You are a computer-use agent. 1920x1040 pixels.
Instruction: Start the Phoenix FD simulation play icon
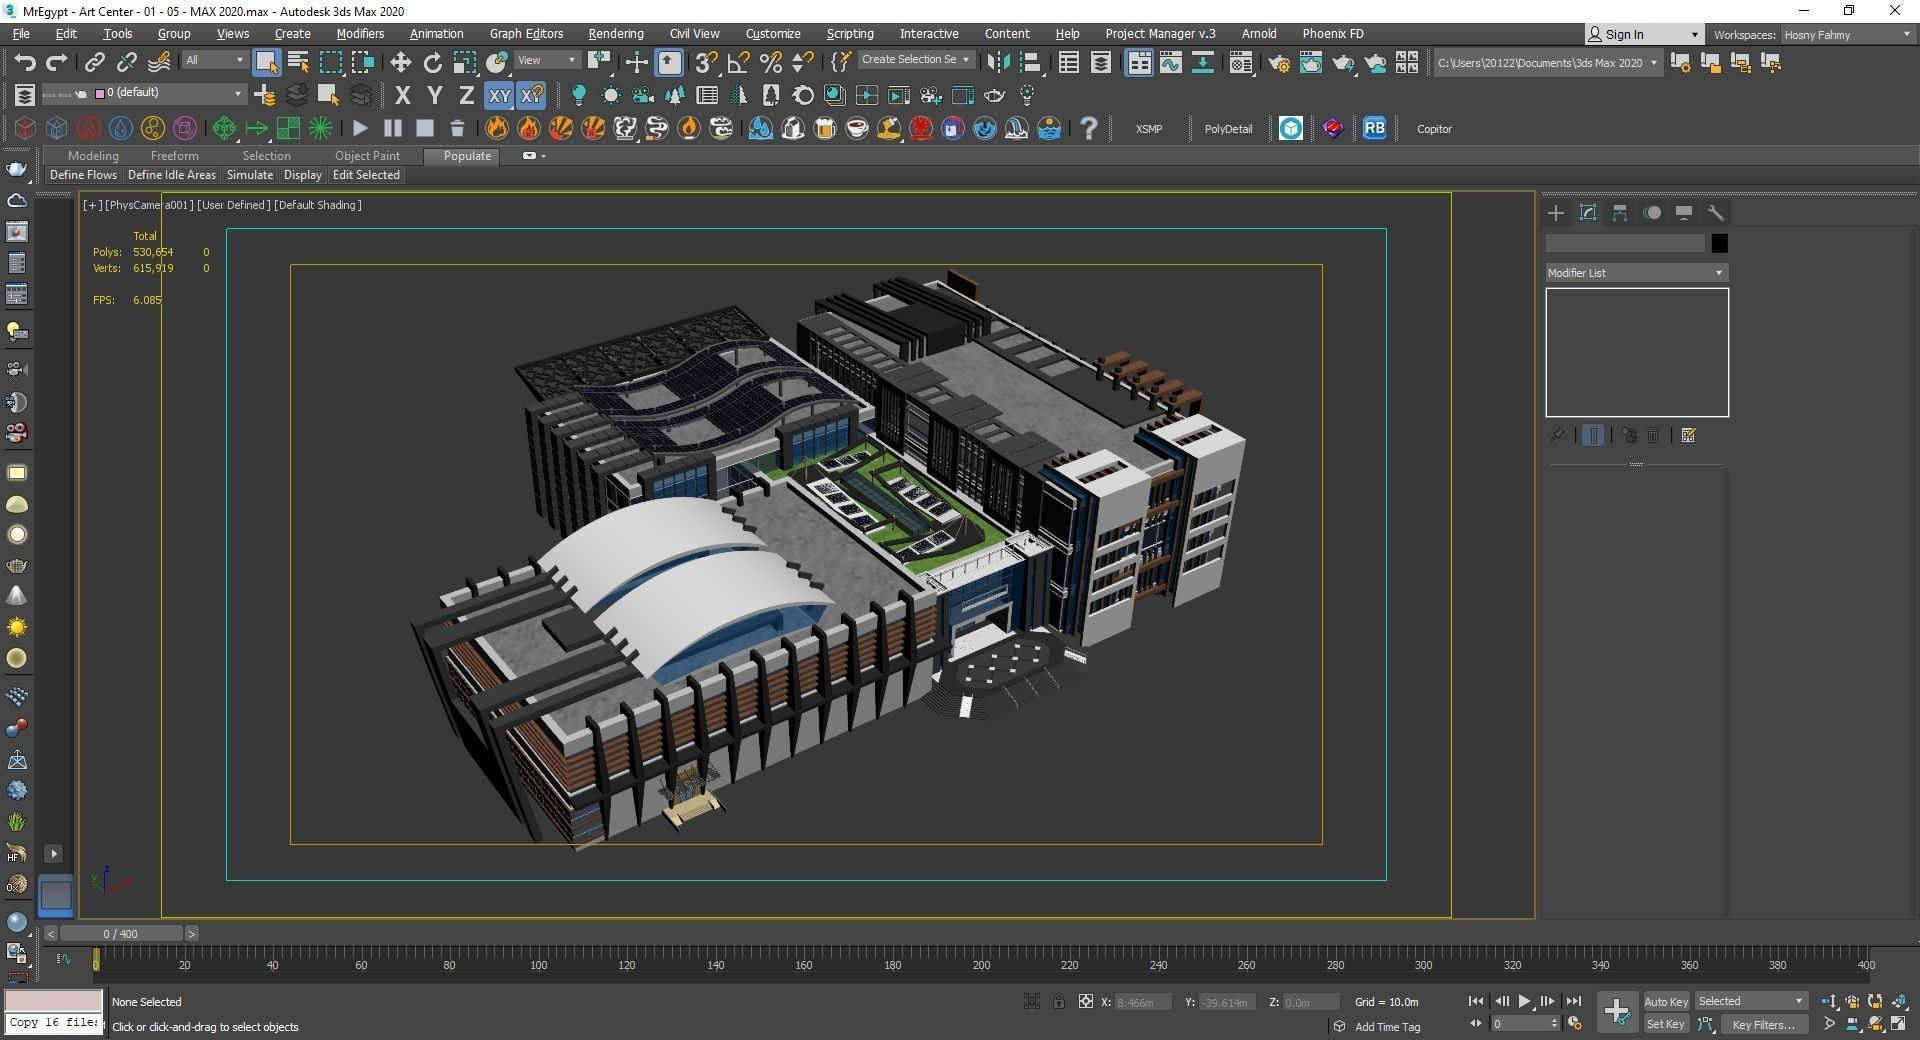point(360,128)
